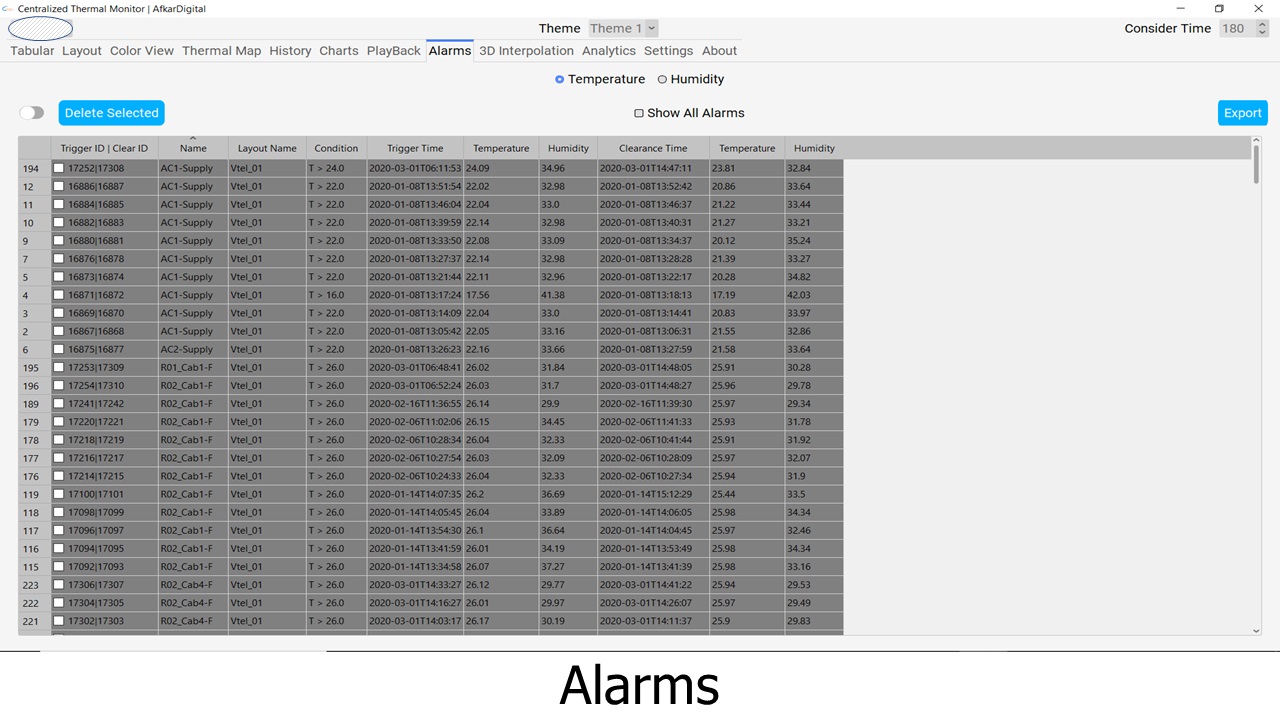Toggle the switch beside Delete Selected

coord(32,113)
